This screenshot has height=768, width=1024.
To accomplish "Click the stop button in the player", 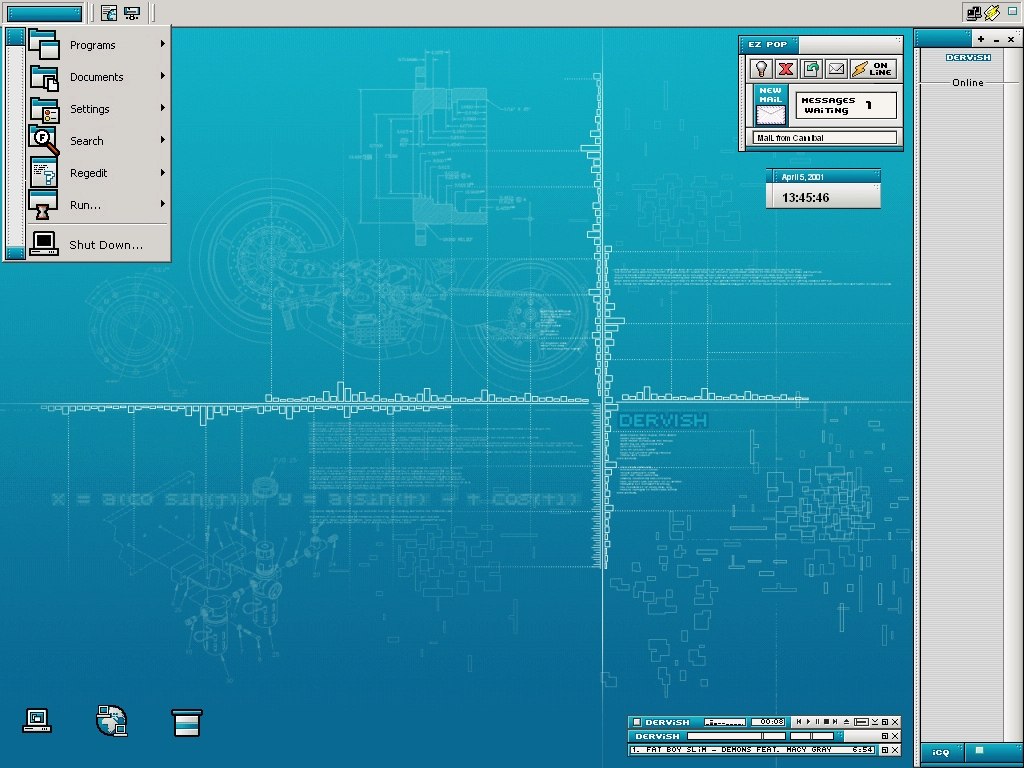I will coord(826,722).
